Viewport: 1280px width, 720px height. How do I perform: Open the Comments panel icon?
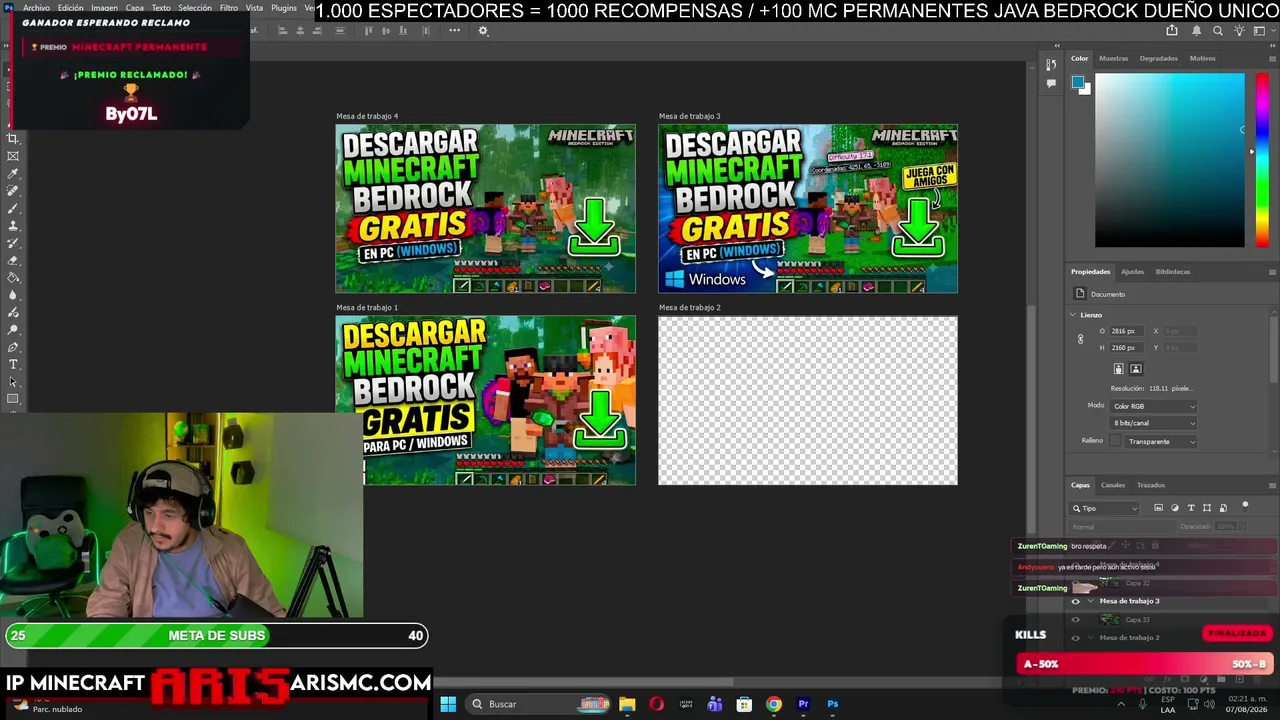1051,84
